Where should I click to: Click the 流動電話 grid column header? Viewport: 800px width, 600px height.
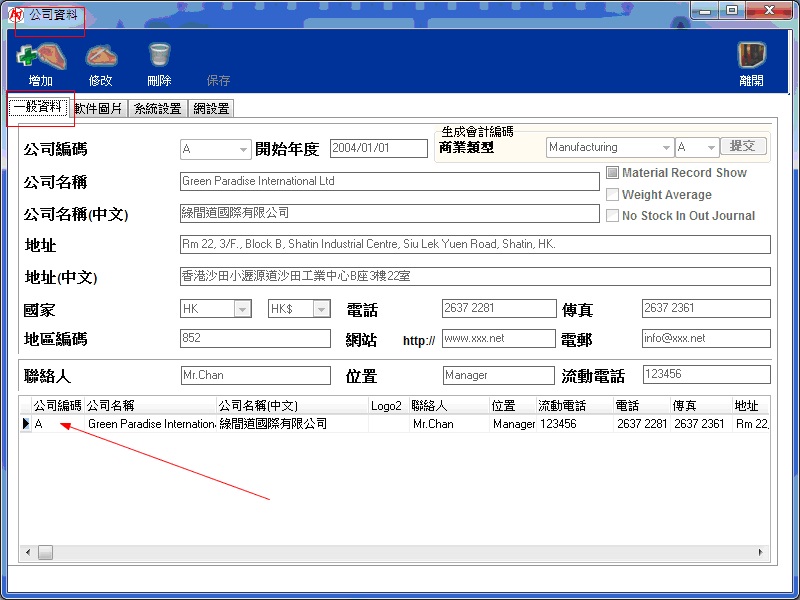[x=574, y=406]
